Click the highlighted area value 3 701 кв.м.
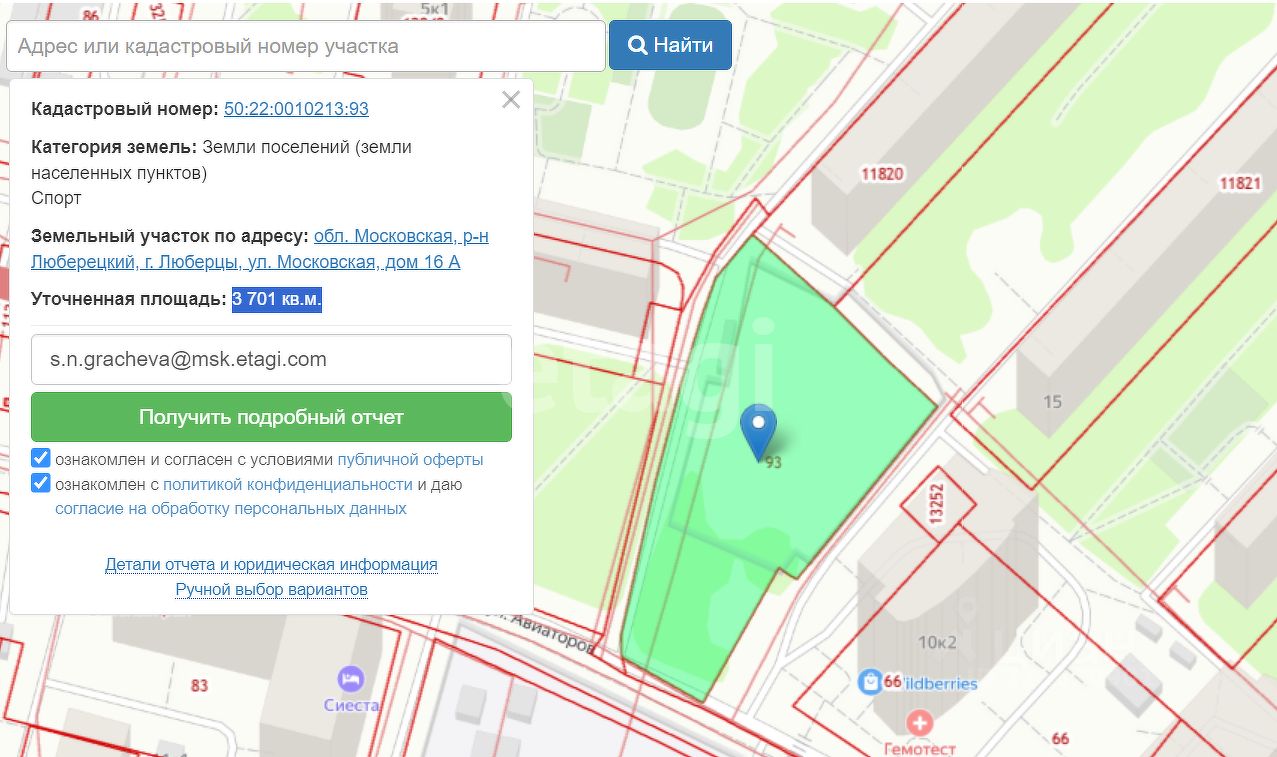This screenshot has height=757, width=1277. point(277,299)
